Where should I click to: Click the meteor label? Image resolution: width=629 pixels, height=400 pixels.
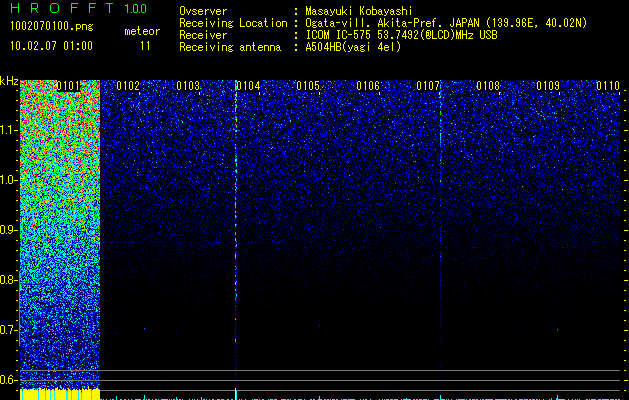(x=142, y=31)
